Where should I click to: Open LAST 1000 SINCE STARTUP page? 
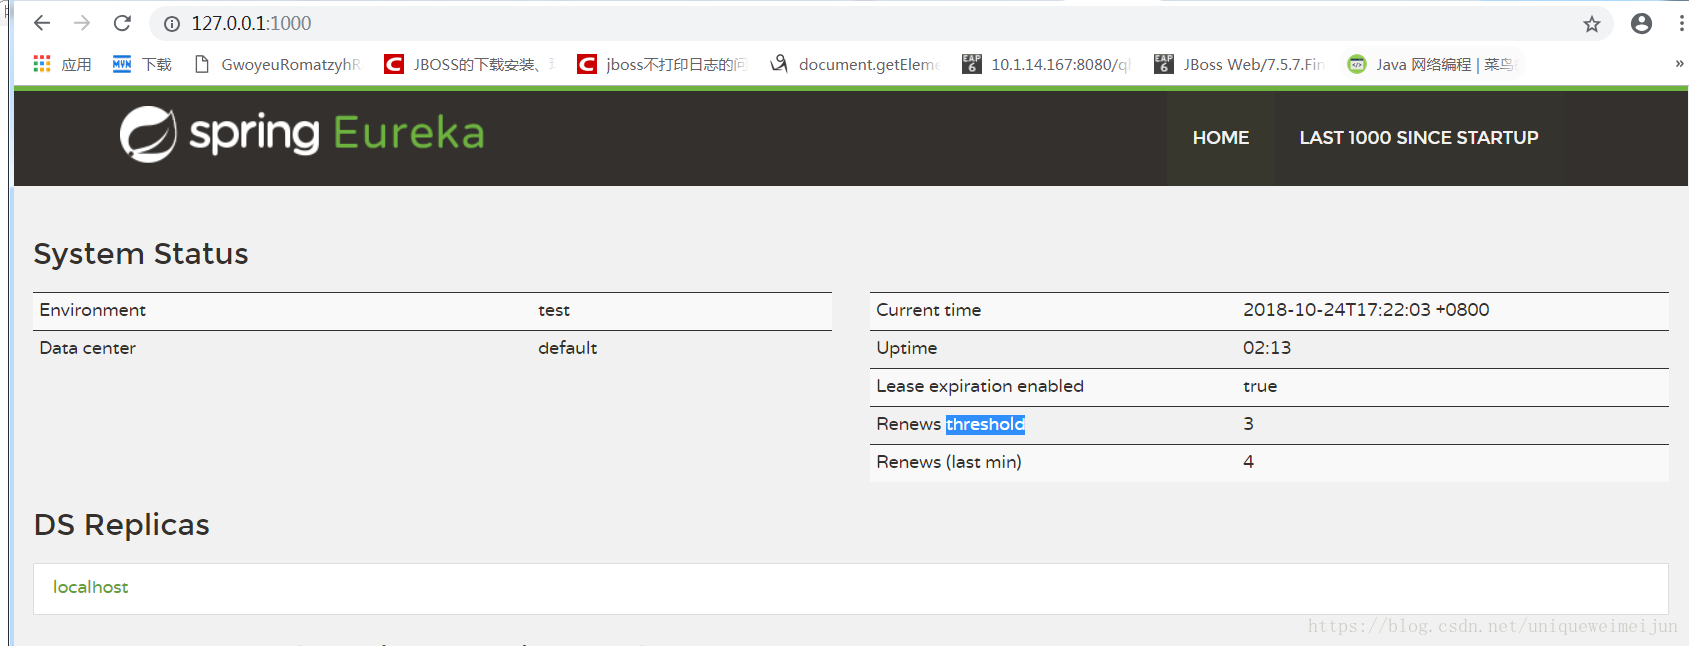pyautogui.click(x=1418, y=138)
